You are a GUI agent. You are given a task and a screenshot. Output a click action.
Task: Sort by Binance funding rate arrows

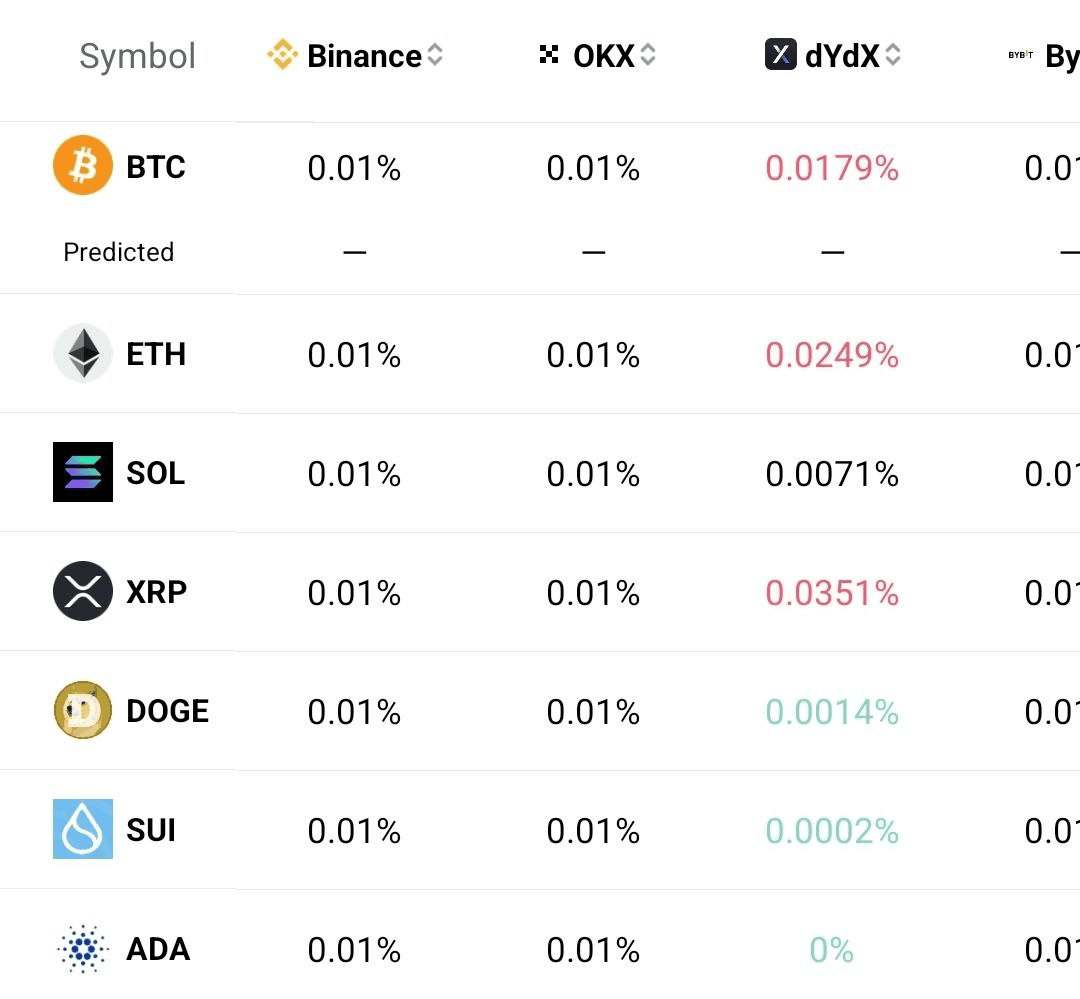coord(435,54)
